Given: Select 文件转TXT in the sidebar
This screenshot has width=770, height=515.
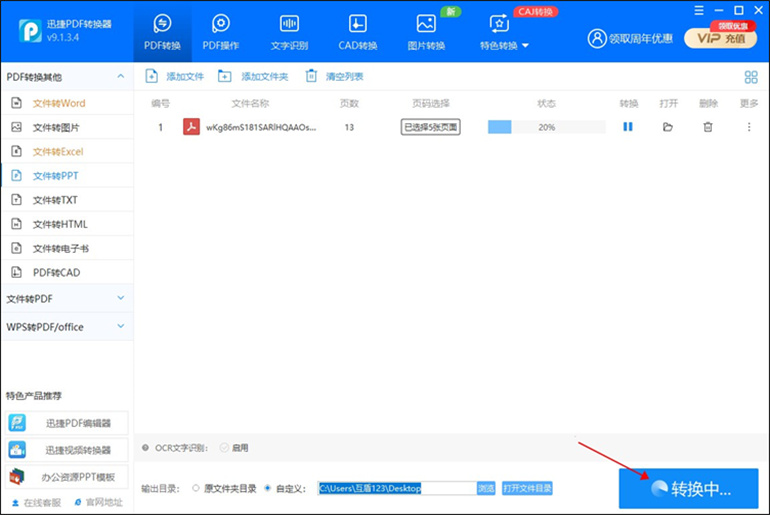Looking at the screenshot, I should pyautogui.click(x=67, y=200).
